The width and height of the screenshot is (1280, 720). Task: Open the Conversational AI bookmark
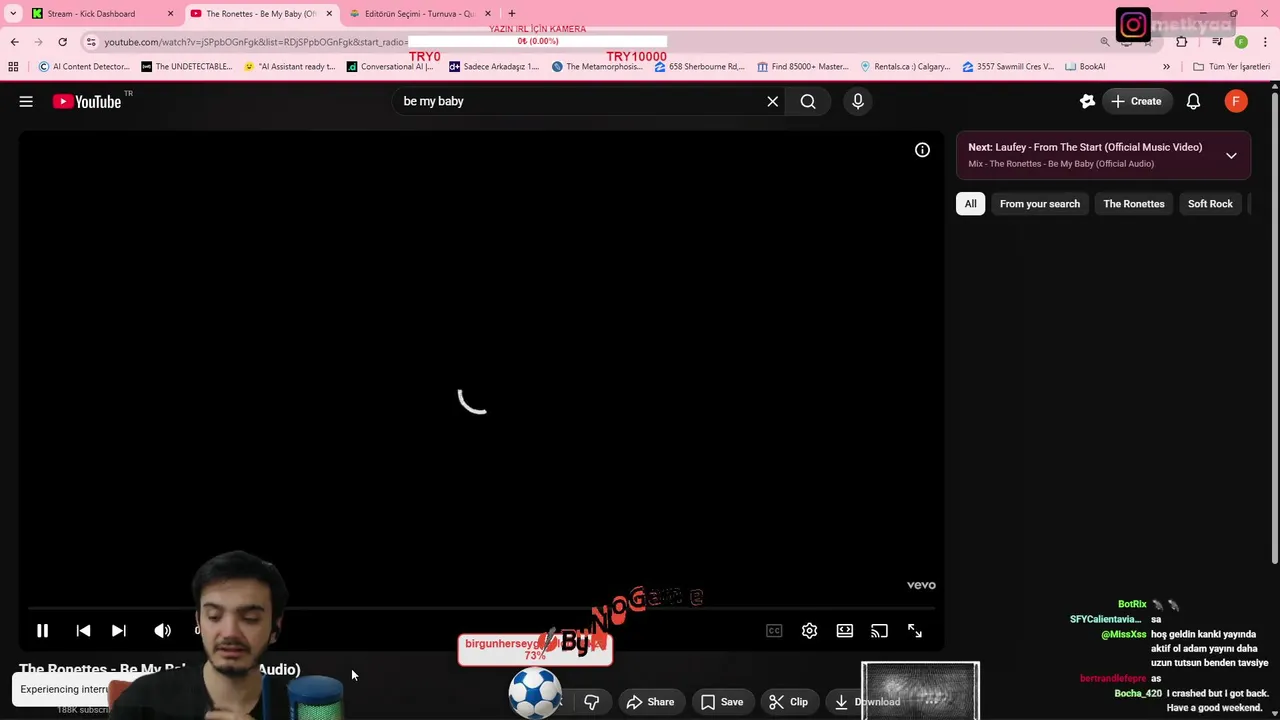[x=391, y=67]
